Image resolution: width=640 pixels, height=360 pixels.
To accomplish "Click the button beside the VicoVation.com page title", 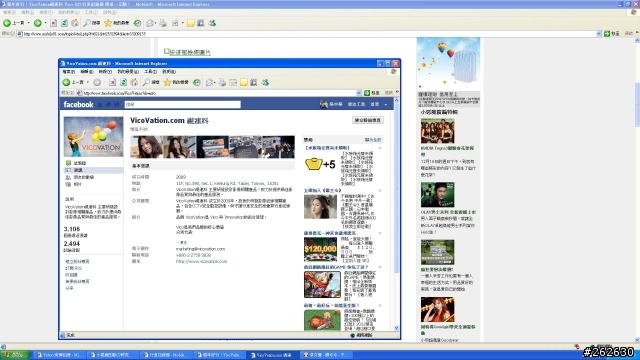I will [368, 120].
